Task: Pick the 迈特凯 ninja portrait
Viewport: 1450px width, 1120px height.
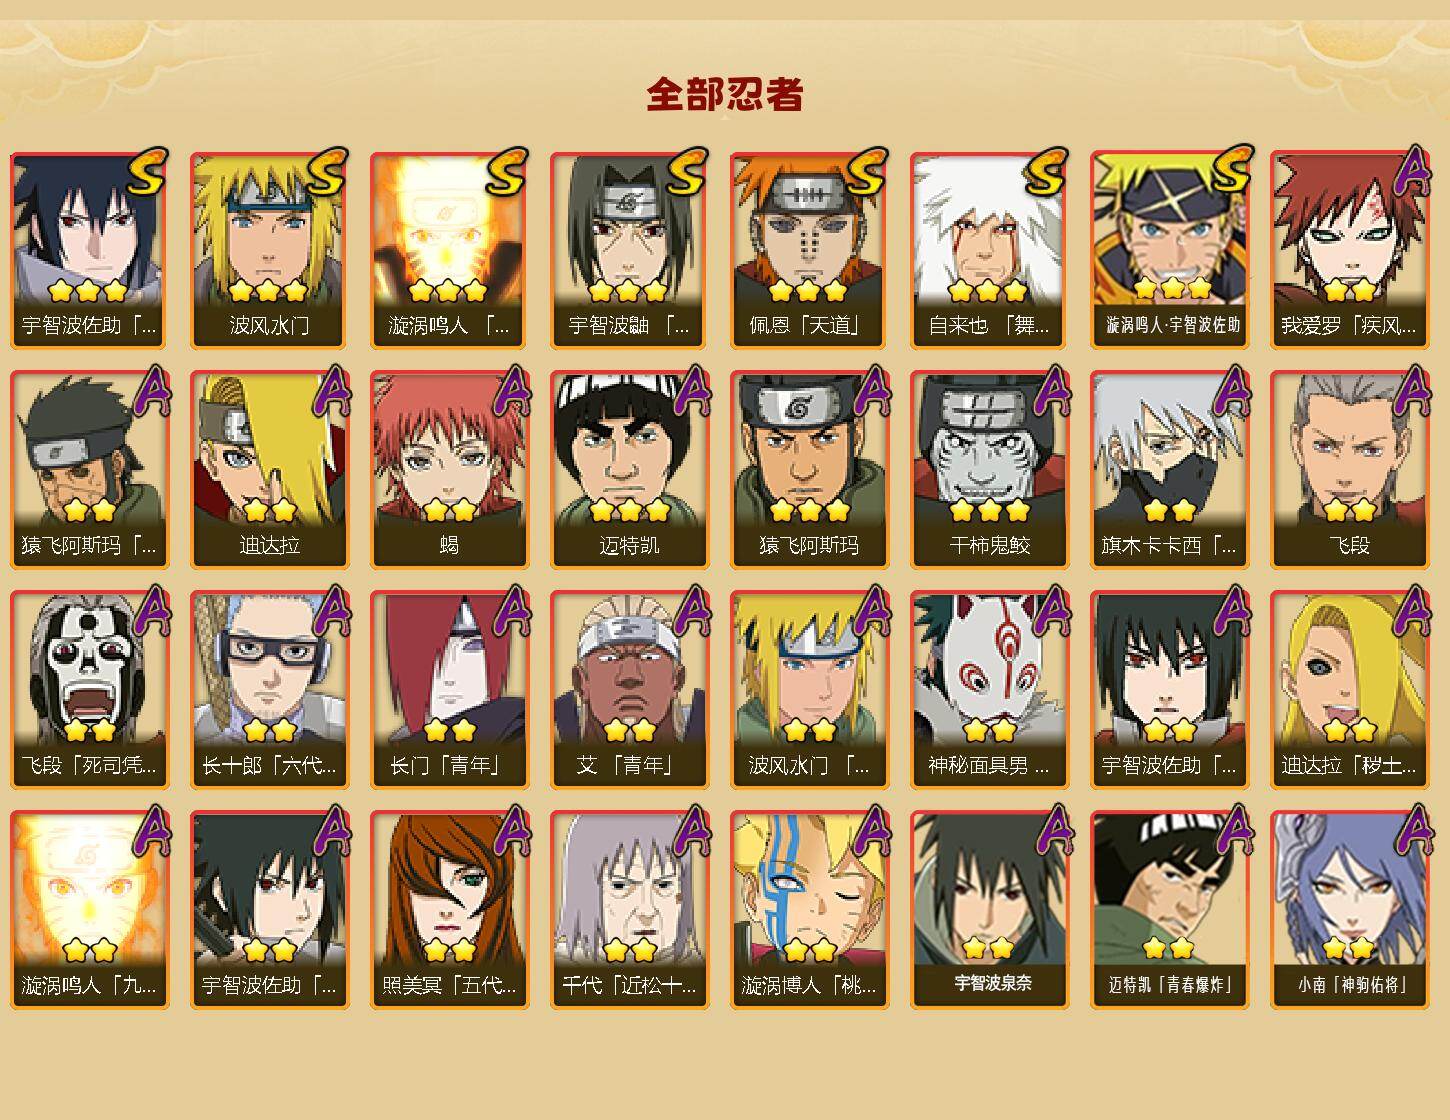Action: click(629, 470)
